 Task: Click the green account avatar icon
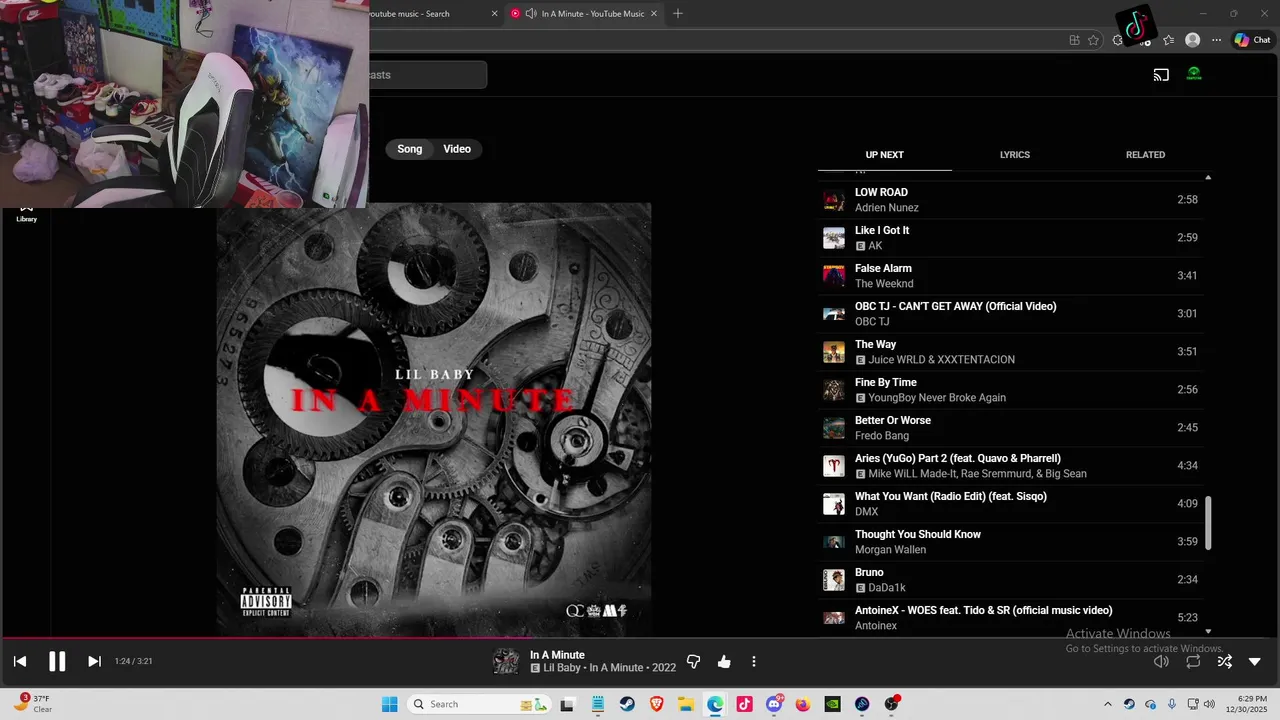click(x=1194, y=74)
